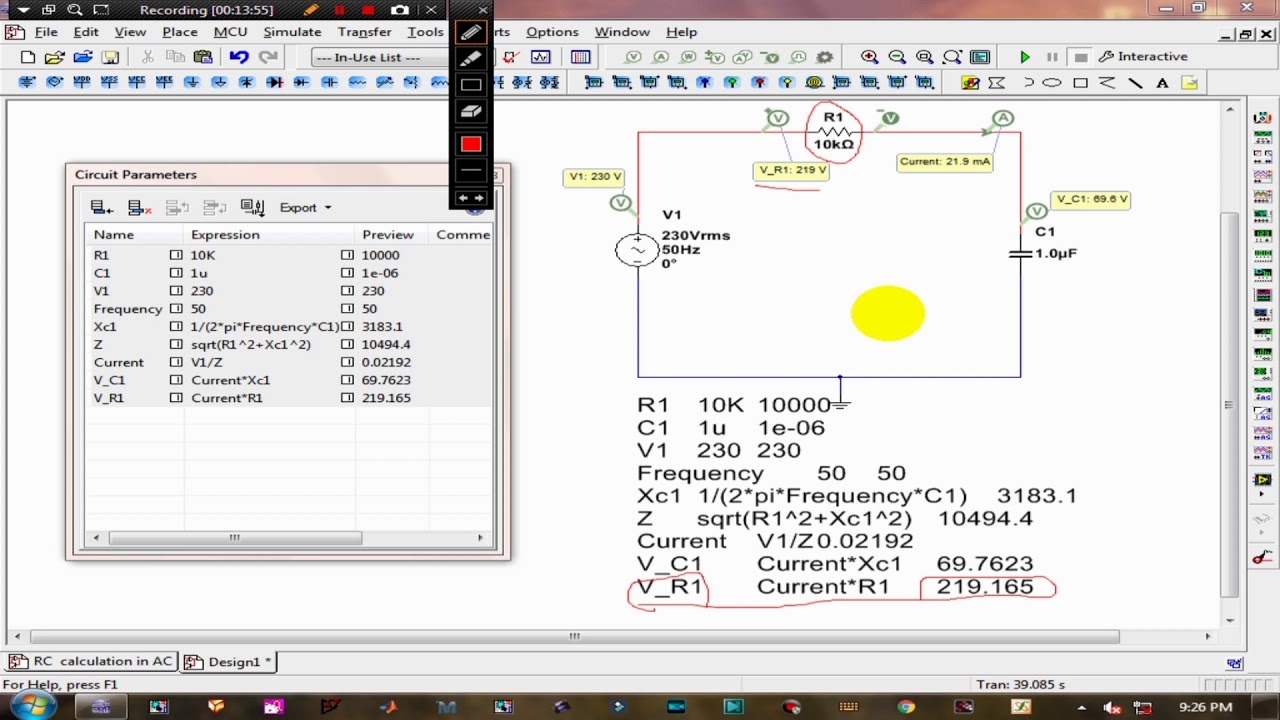Click the Open file folder icon
The width and height of the screenshot is (1280, 720).
[x=55, y=57]
